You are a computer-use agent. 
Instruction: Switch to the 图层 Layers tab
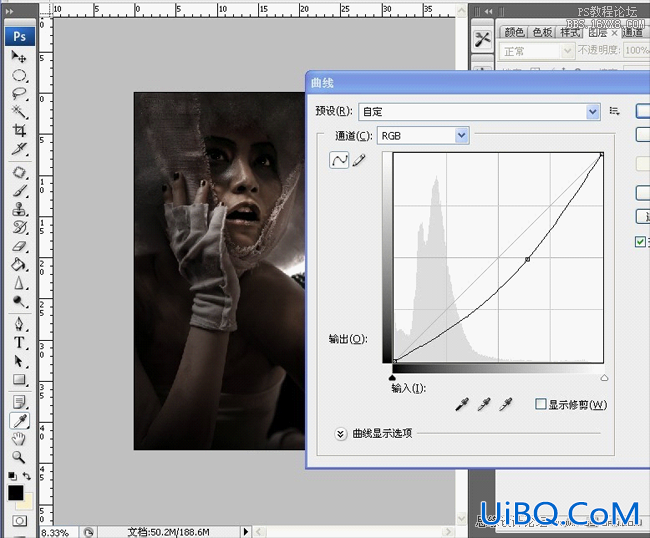coord(597,32)
